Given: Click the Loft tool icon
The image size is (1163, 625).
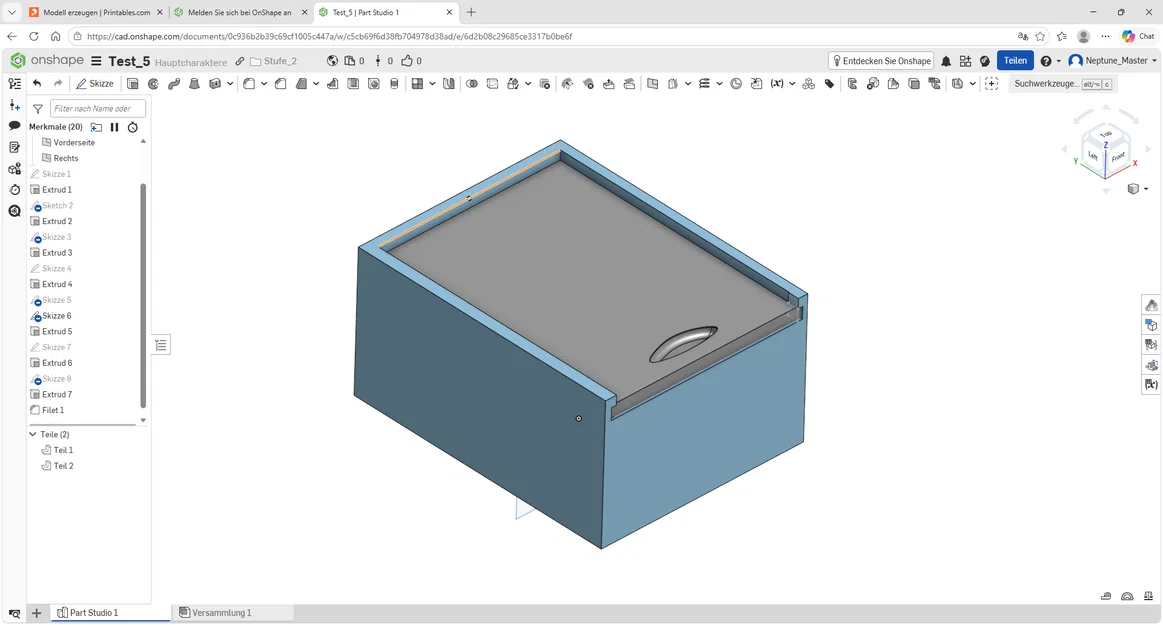Looking at the screenshot, I should point(194,84).
